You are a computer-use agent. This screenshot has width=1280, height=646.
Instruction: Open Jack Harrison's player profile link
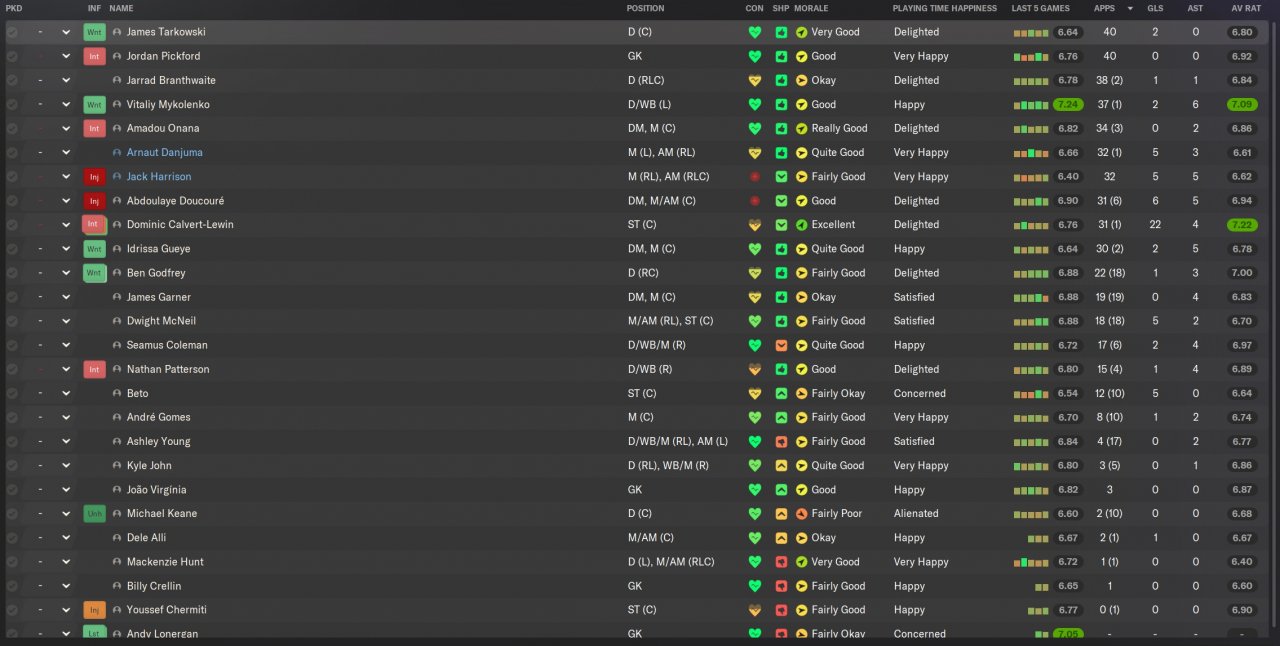pyautogui.click(x=159, y=177)
